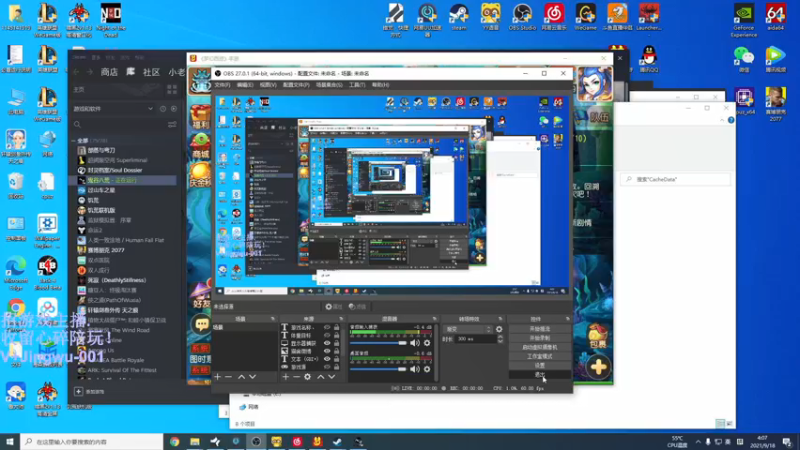Click 开始推流 start streaming button
Image resolution: width=800 pixels, height=450 pixels.
pos(540,329)
